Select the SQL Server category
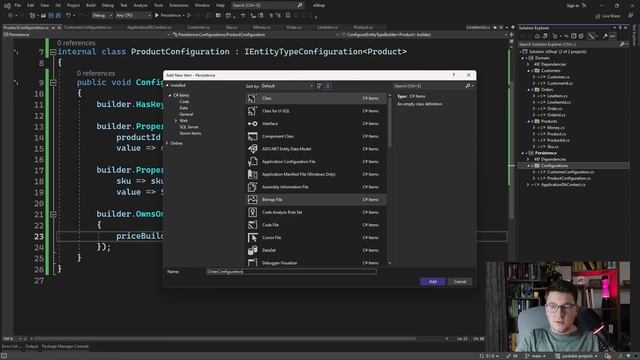The height and width of the screenshot is (360, 640). 189,127
